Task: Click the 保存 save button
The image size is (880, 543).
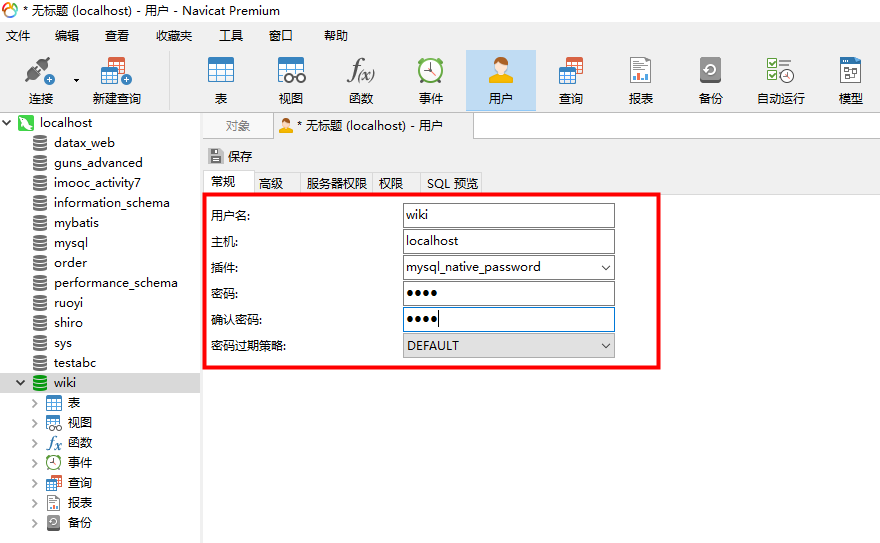Action: [230, 156]
